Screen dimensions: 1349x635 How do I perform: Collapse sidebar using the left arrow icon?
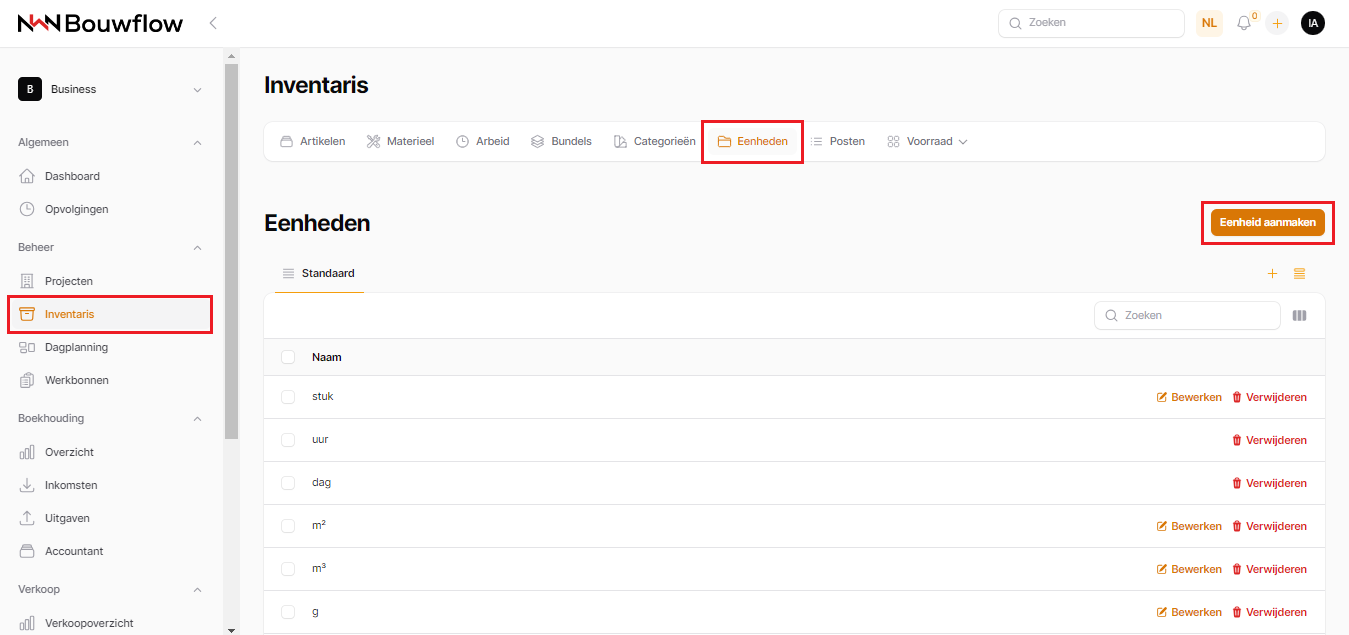(213, 23)
